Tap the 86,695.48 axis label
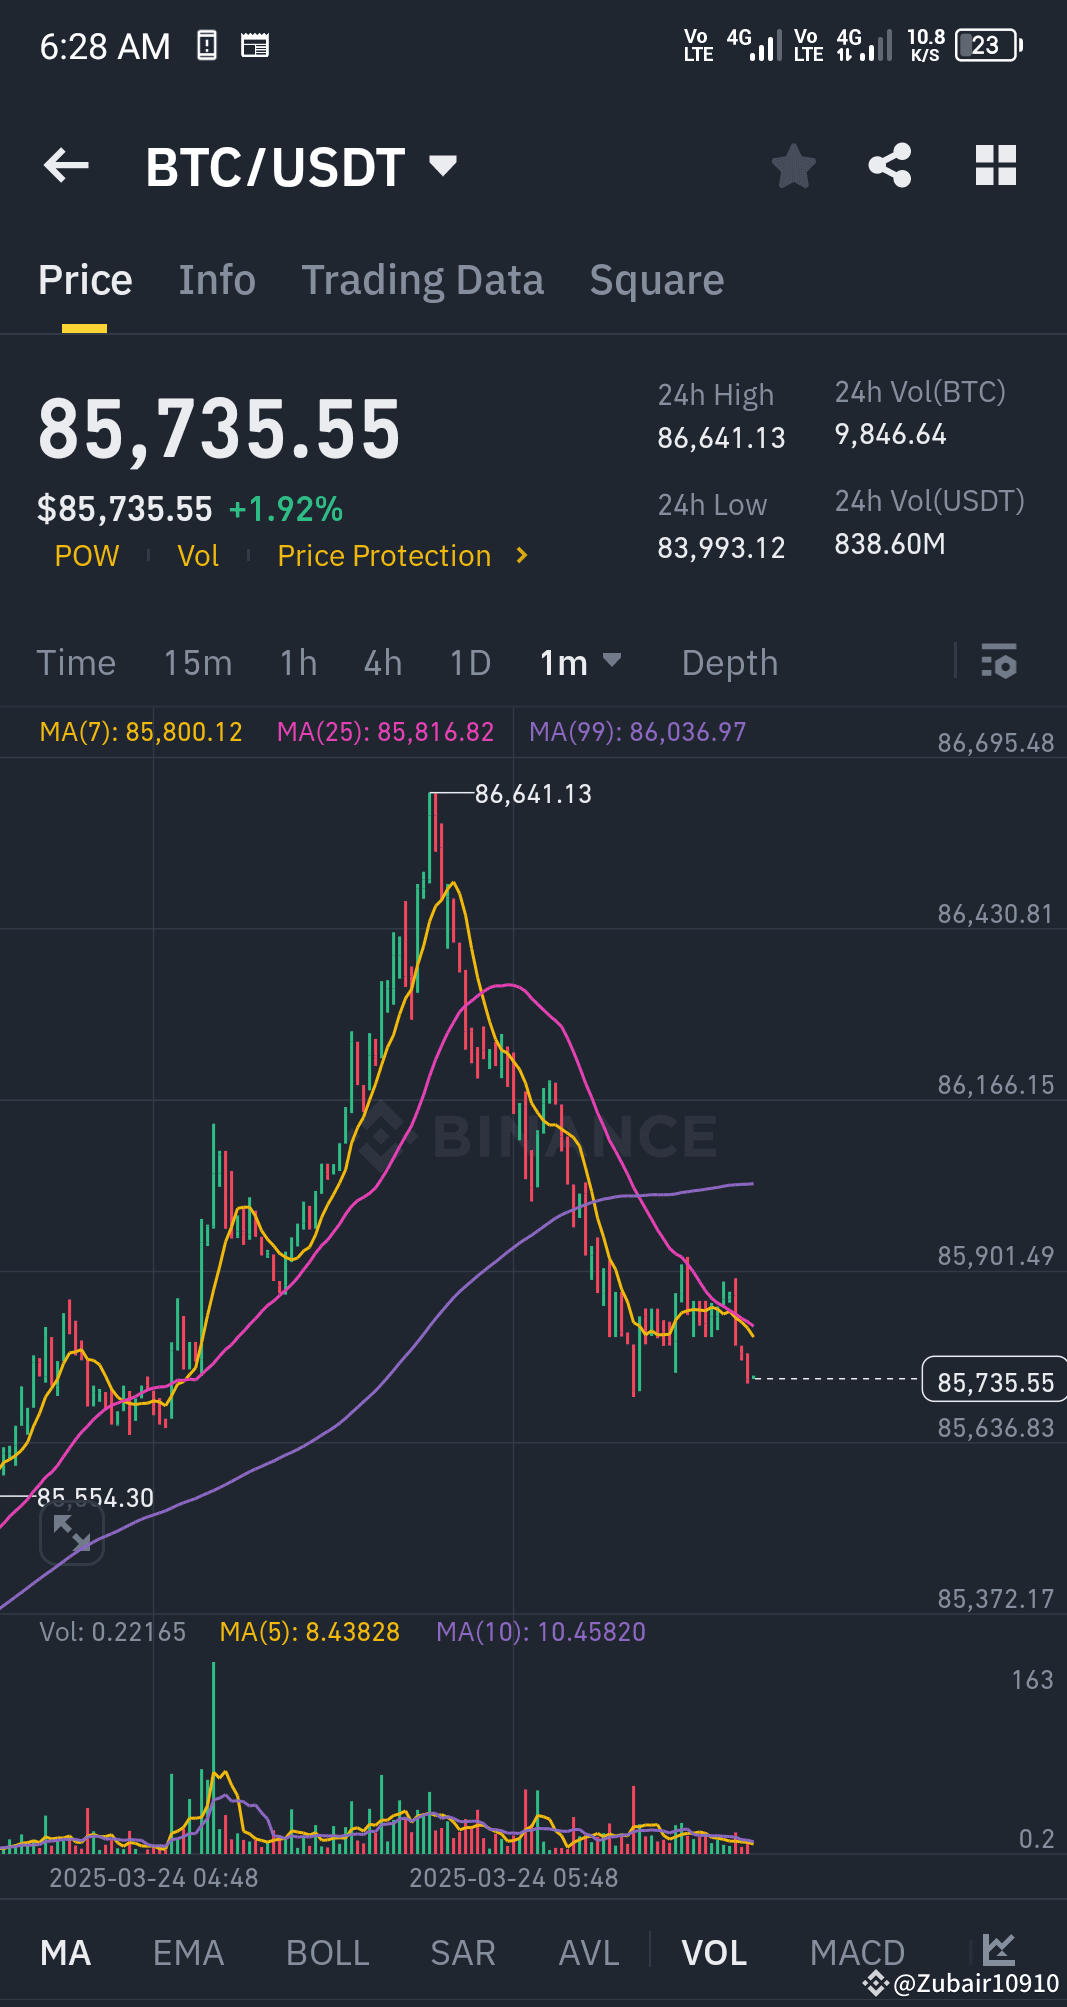1067x2007 pixels. [x=995, y=743]
